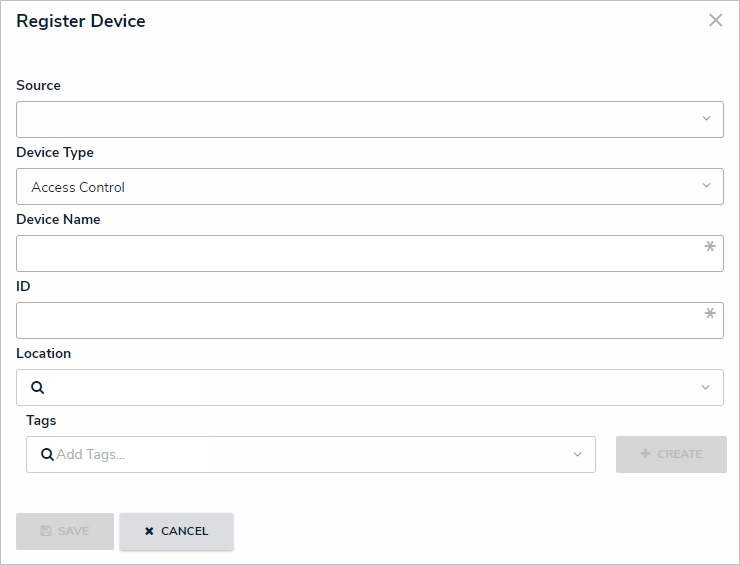The height and width of the screenshot is (565, 740).
Task: Click the Tags field label
Action: 41,420
